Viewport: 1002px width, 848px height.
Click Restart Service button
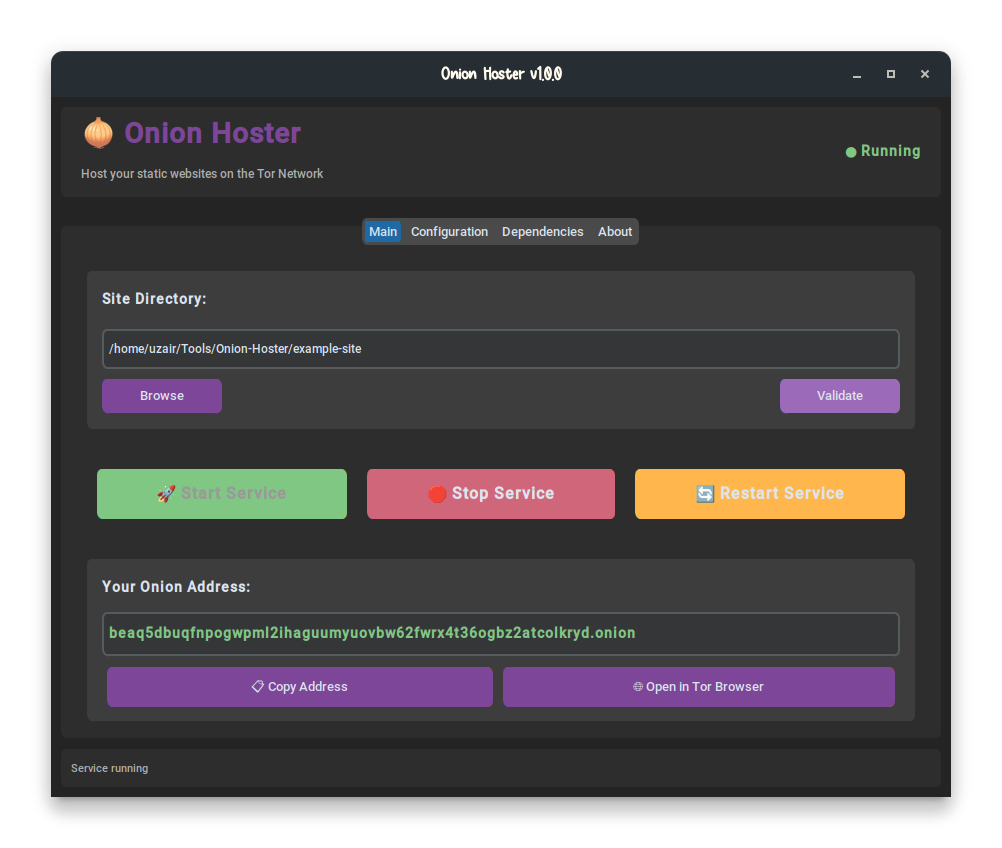(769, 493)
